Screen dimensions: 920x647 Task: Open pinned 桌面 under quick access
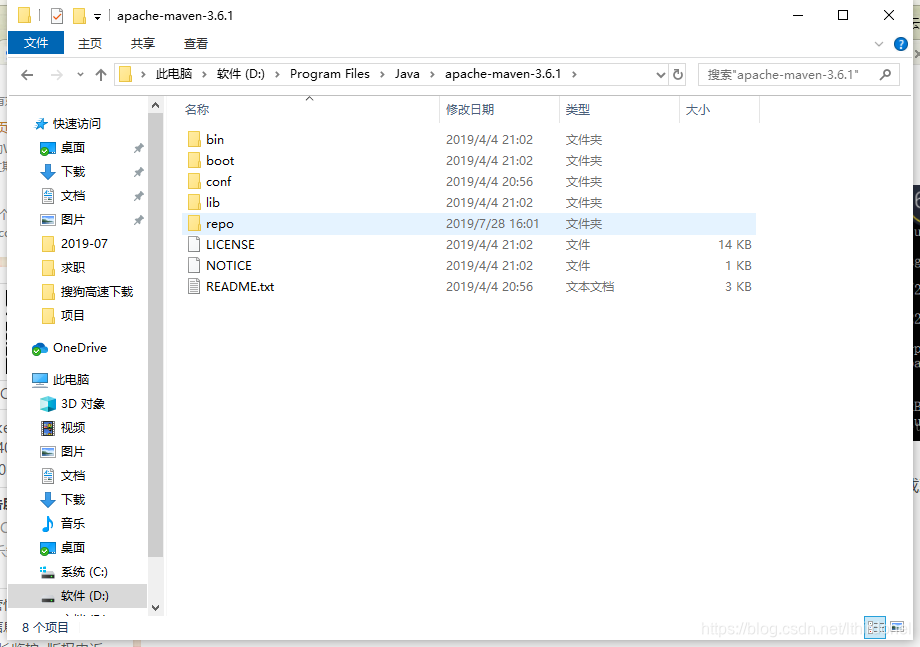click(73, 148)
